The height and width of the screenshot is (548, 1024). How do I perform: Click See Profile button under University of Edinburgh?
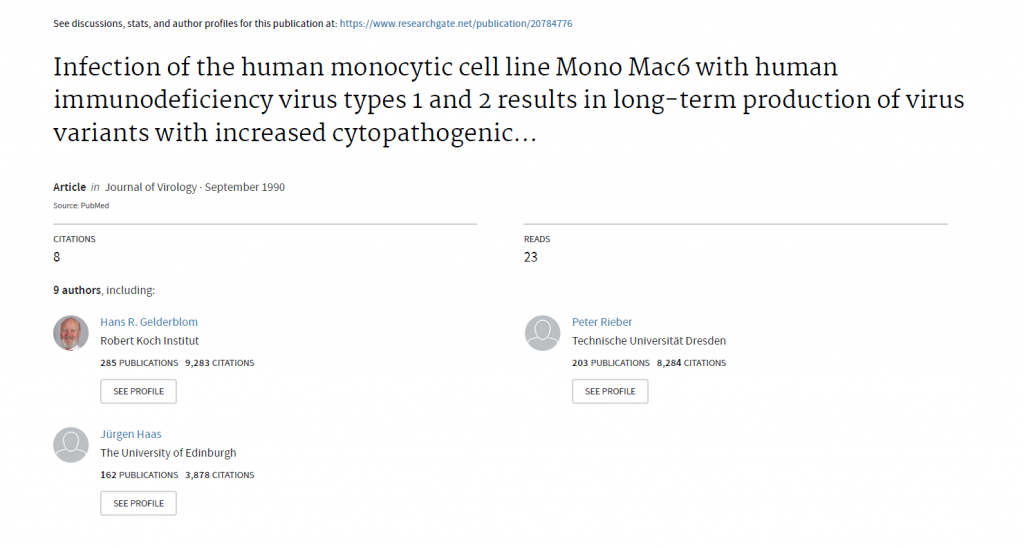pos(138,504)
